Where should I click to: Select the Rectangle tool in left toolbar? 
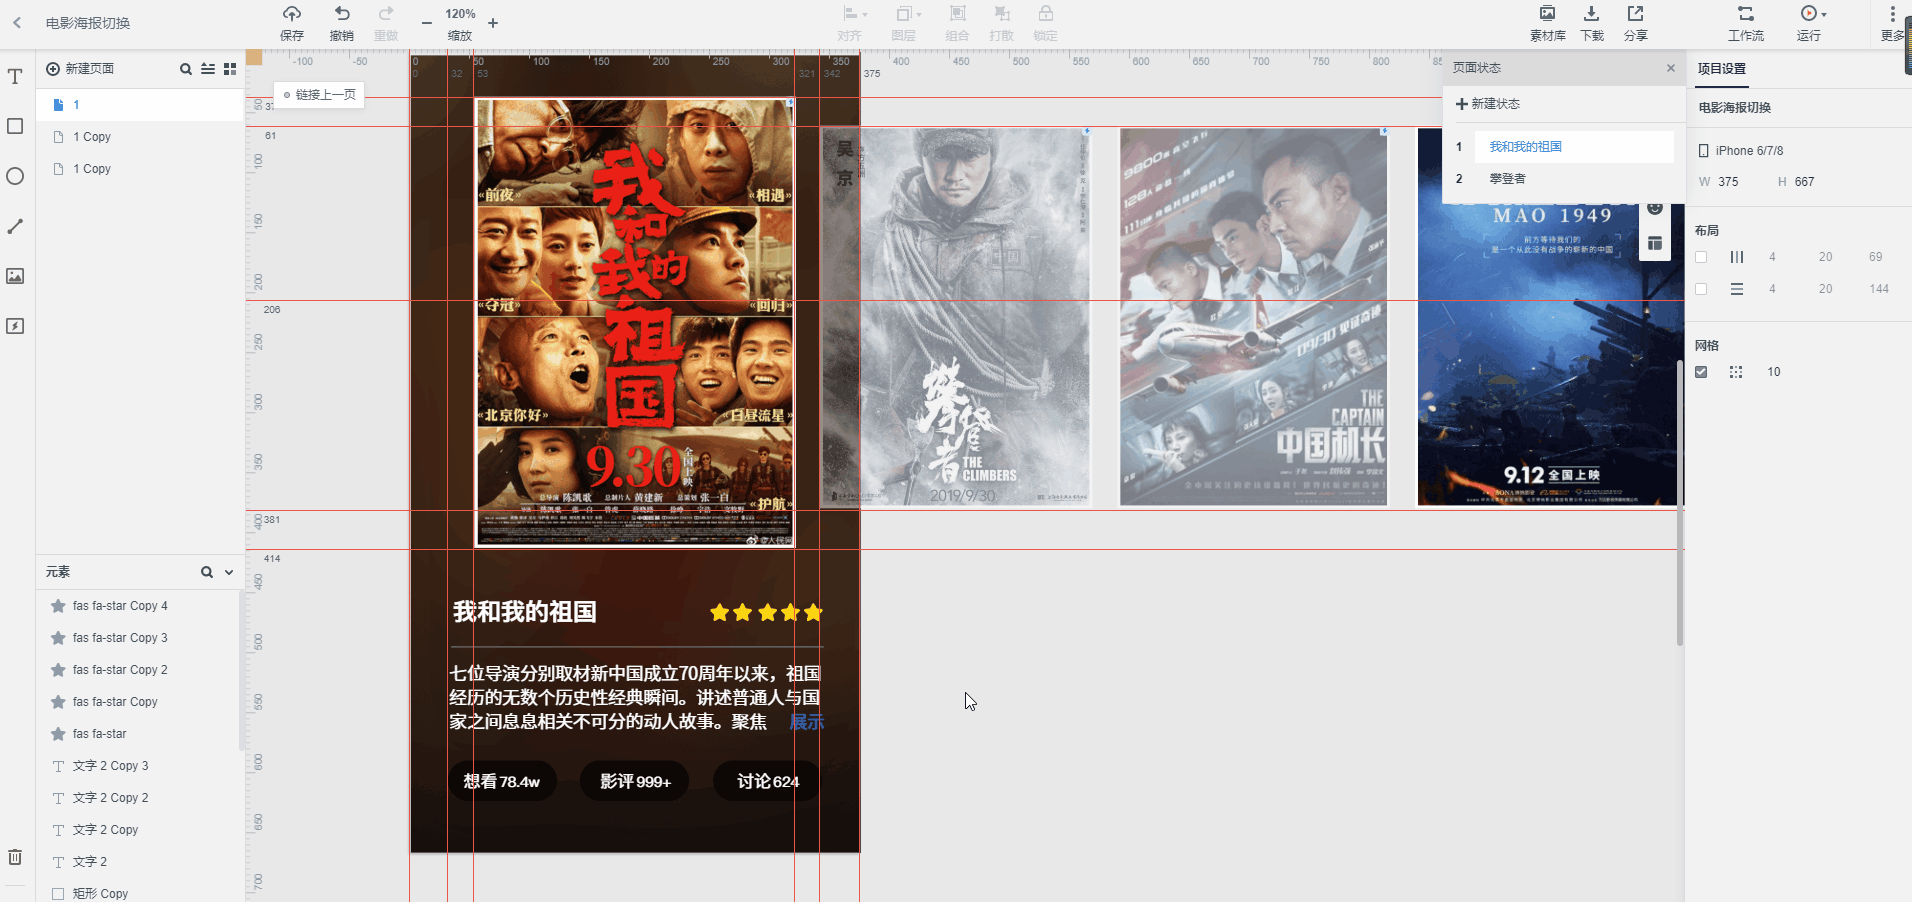(x=15, y=126)
